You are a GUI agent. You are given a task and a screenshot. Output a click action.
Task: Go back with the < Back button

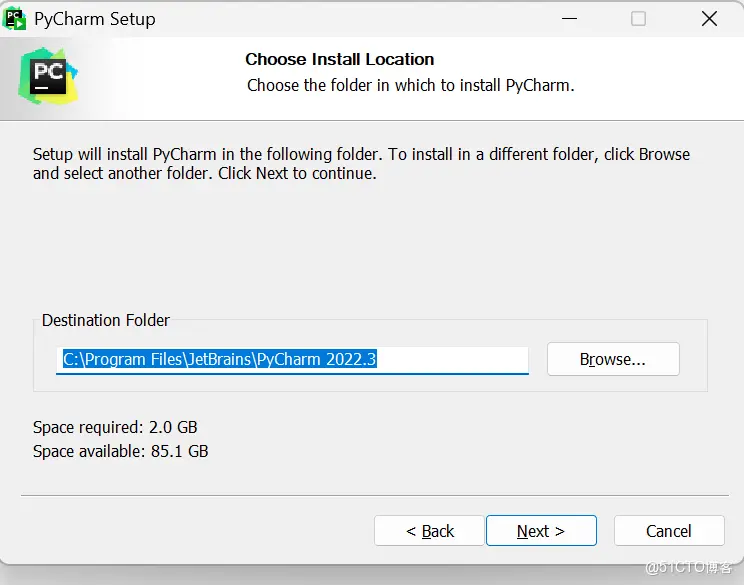(430, 531)
